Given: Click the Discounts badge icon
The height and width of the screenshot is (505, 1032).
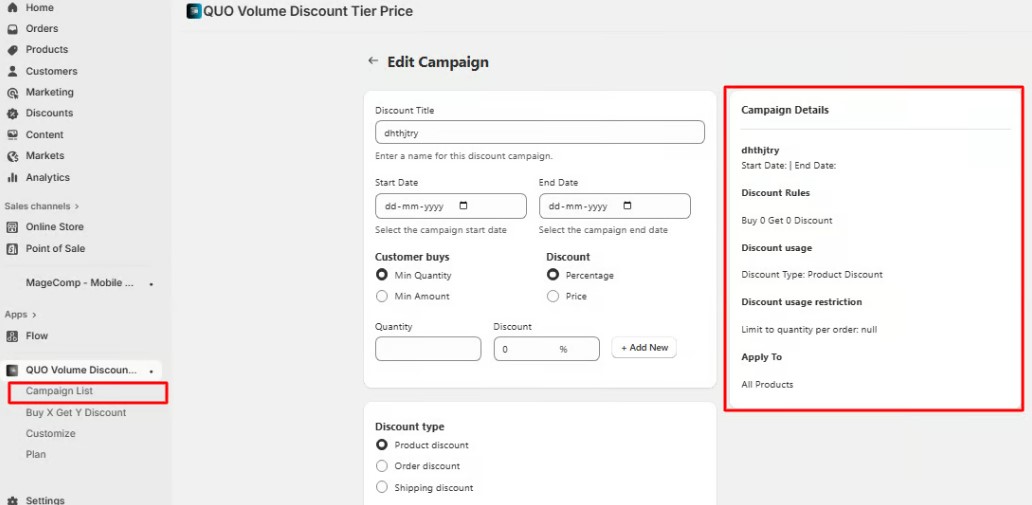Looking at the screenshot, I should tap(13, 113).
